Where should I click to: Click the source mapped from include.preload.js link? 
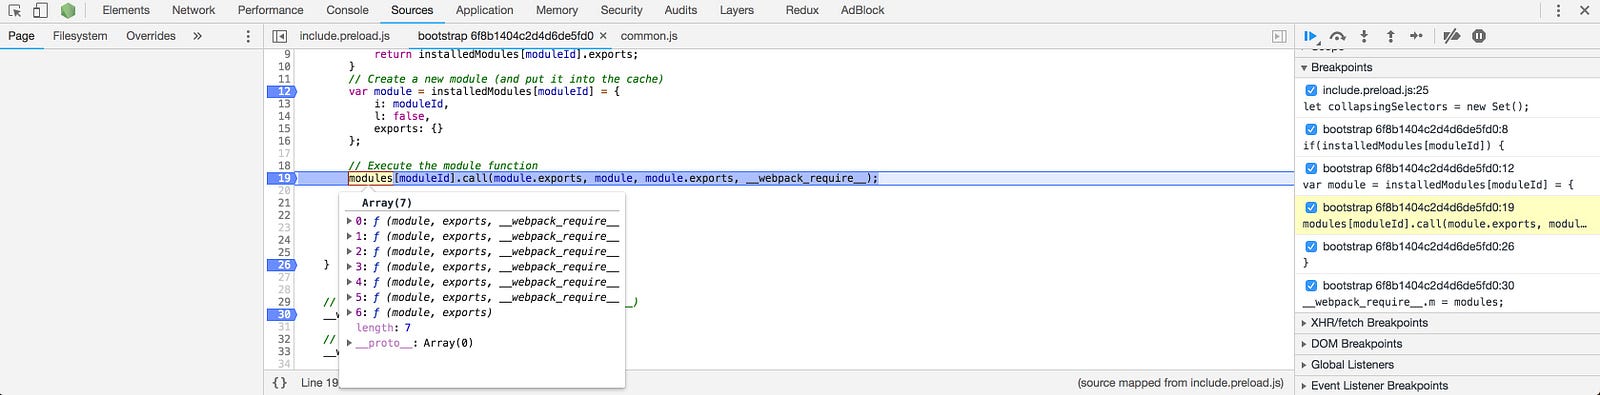pyautogui.click(x=1181, y=383)
